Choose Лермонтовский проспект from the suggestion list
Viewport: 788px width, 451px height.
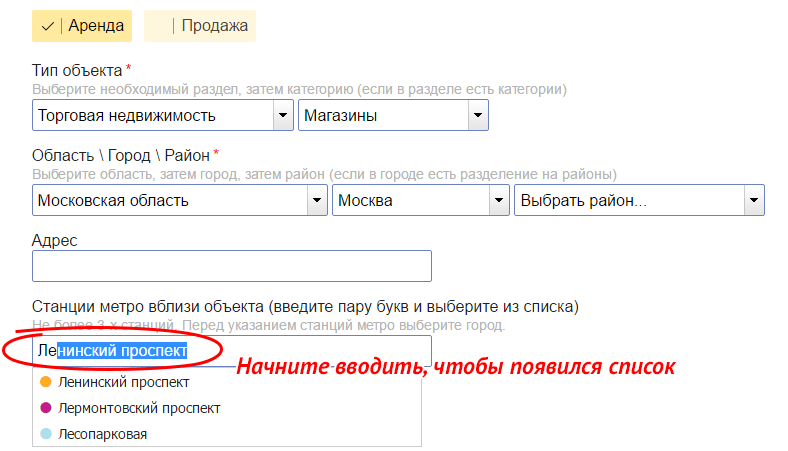coord(139,408)
